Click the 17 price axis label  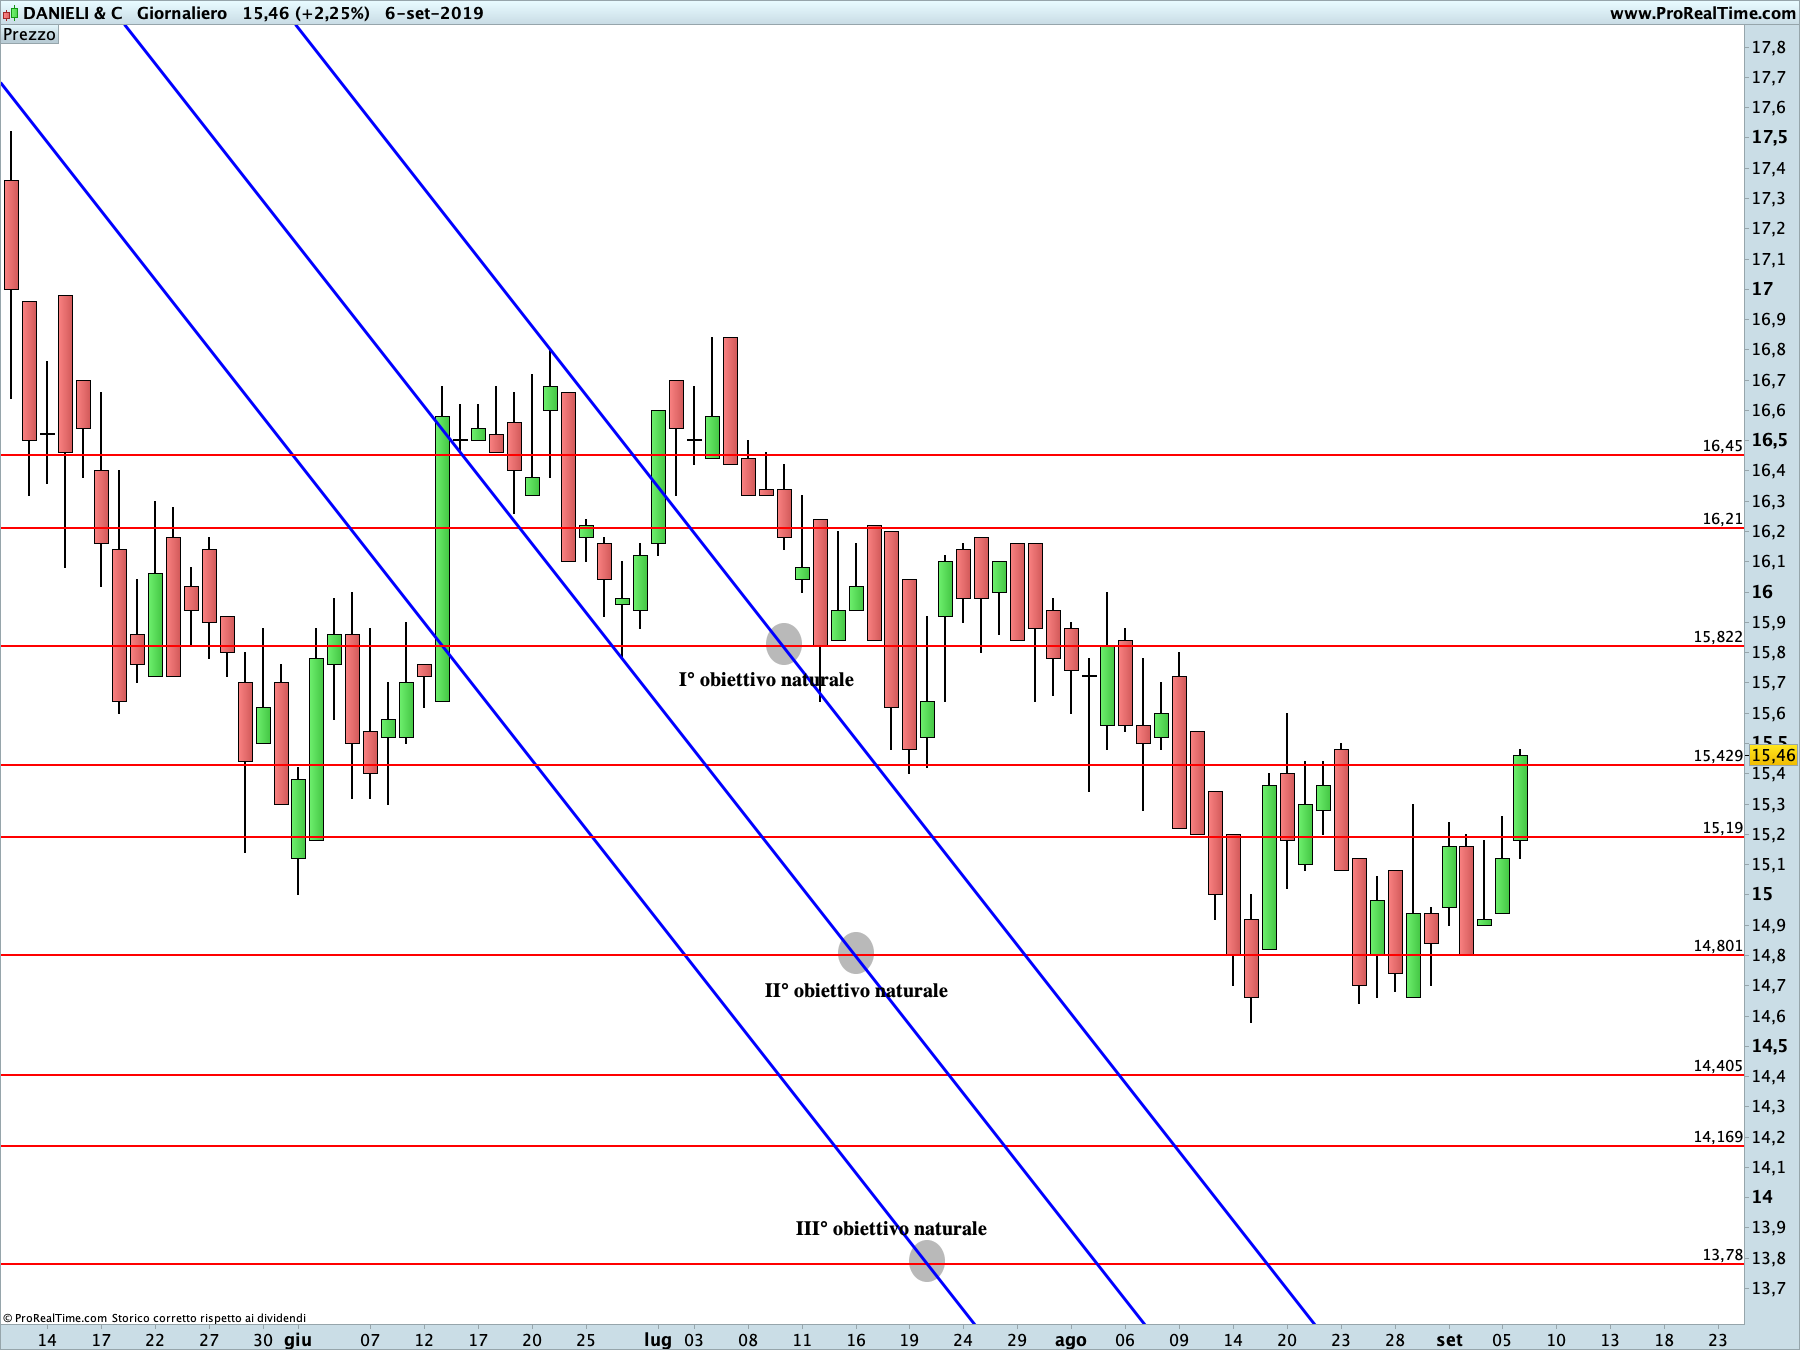[1762, 289]
